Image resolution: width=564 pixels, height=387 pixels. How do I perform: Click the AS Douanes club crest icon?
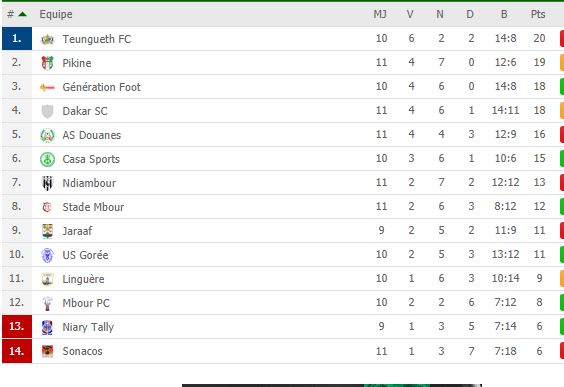pos(47,135)
